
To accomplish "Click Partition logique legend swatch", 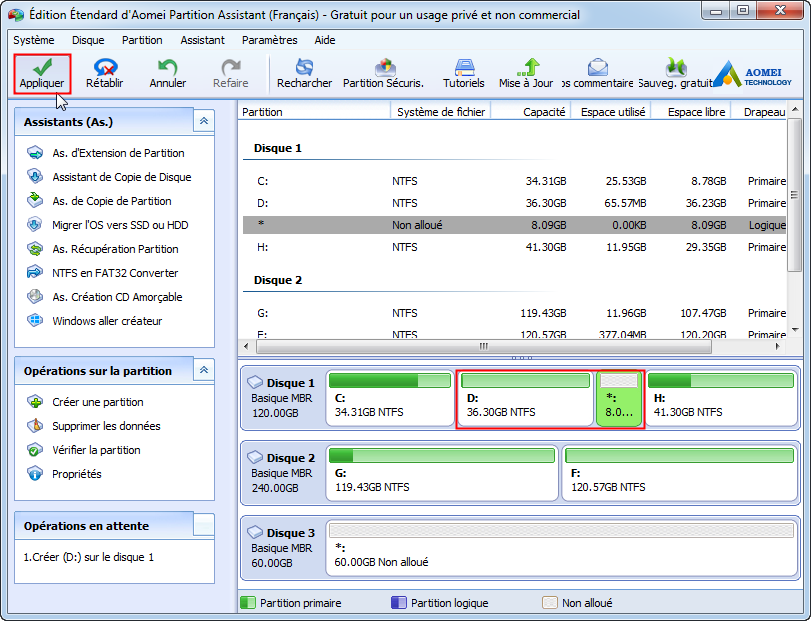I will tap(399, 602).
